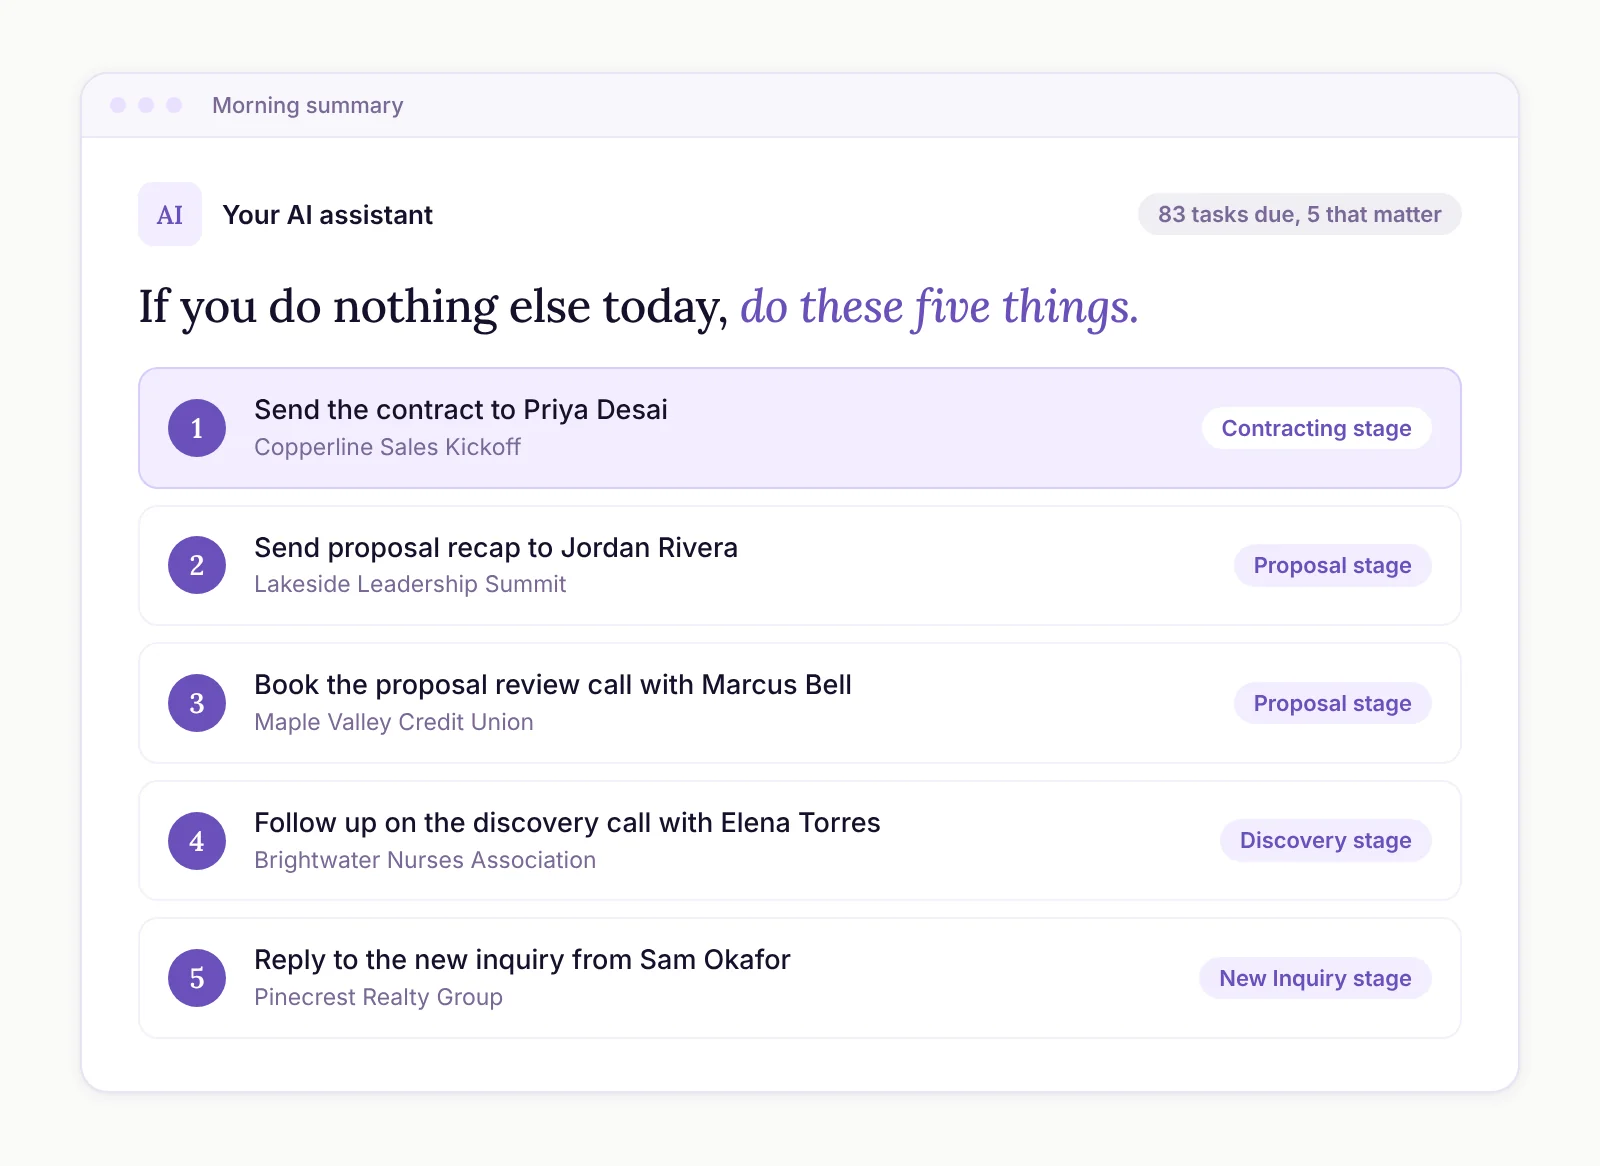Click the Brightwater Nurses Association subtitle
The image size is (1600, 1166).
425,860
